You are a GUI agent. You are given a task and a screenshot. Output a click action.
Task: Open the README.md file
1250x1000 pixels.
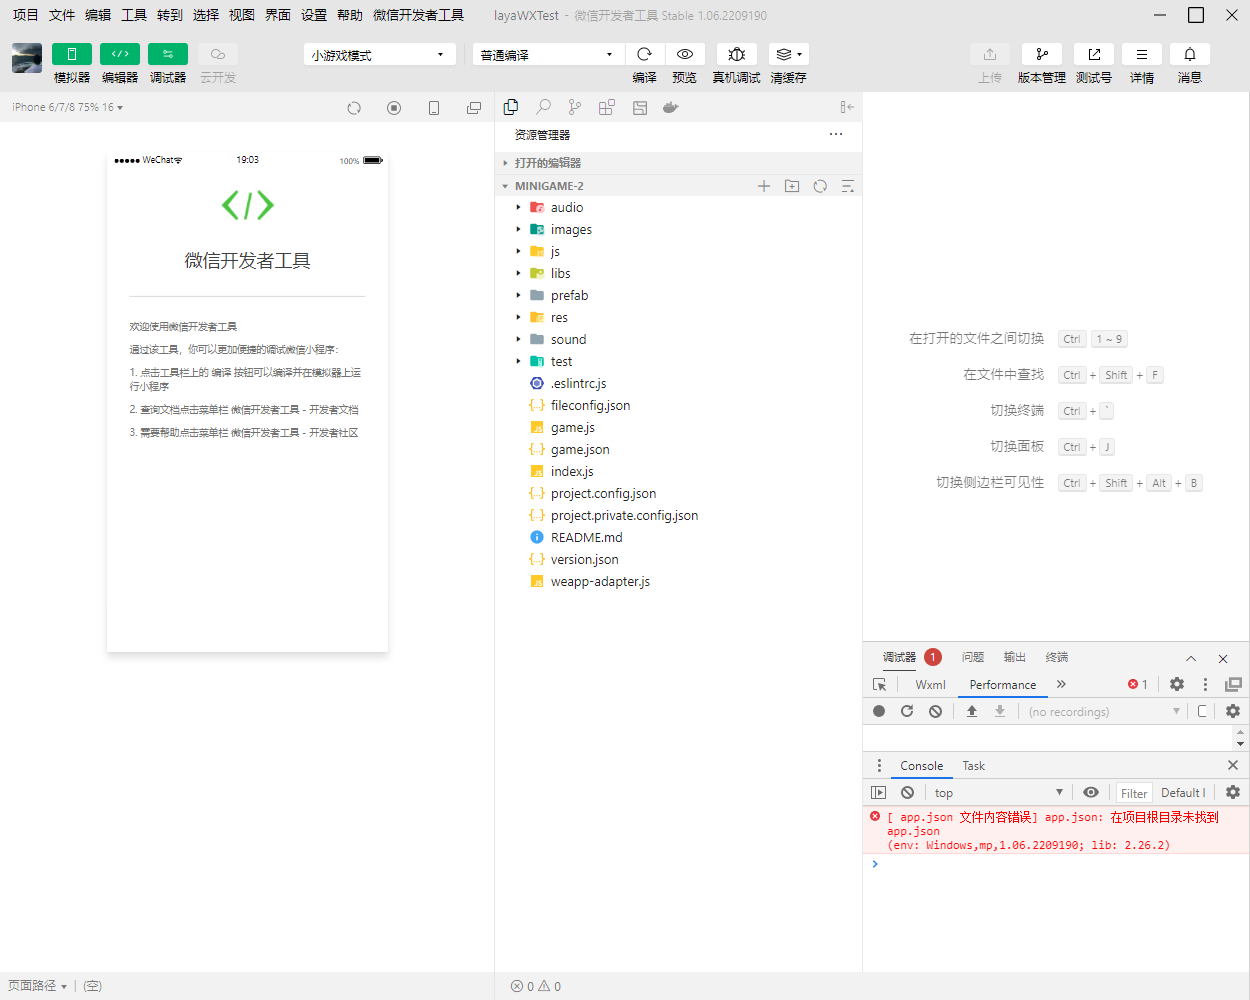(x=678, y=537)
